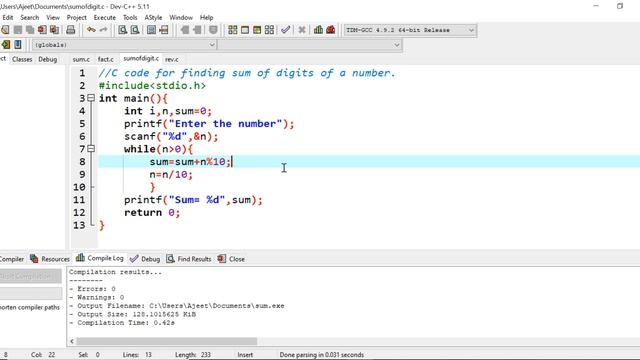Open the Tools menu
The image size is (640, 360).
point(130,18)
